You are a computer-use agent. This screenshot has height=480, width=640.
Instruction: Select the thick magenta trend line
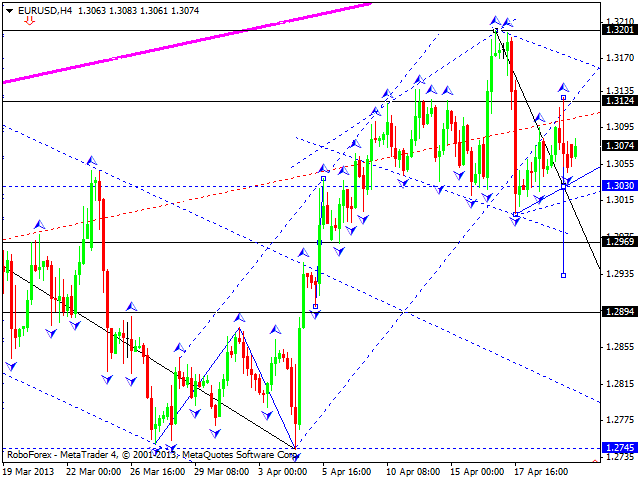[x=200, y=40]
